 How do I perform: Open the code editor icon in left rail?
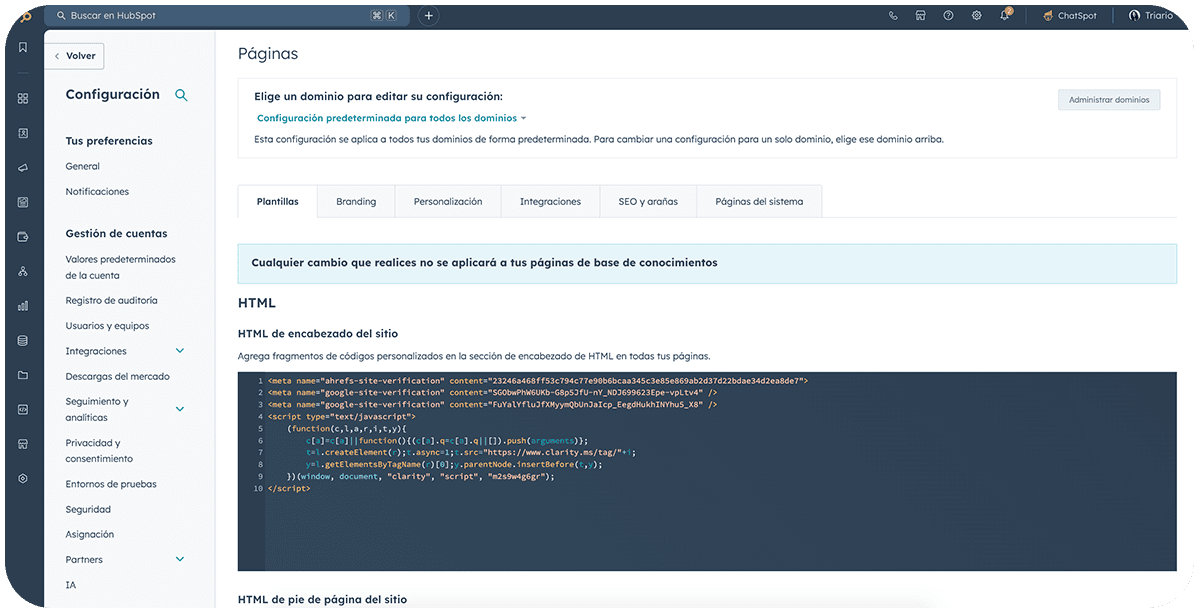23,409
